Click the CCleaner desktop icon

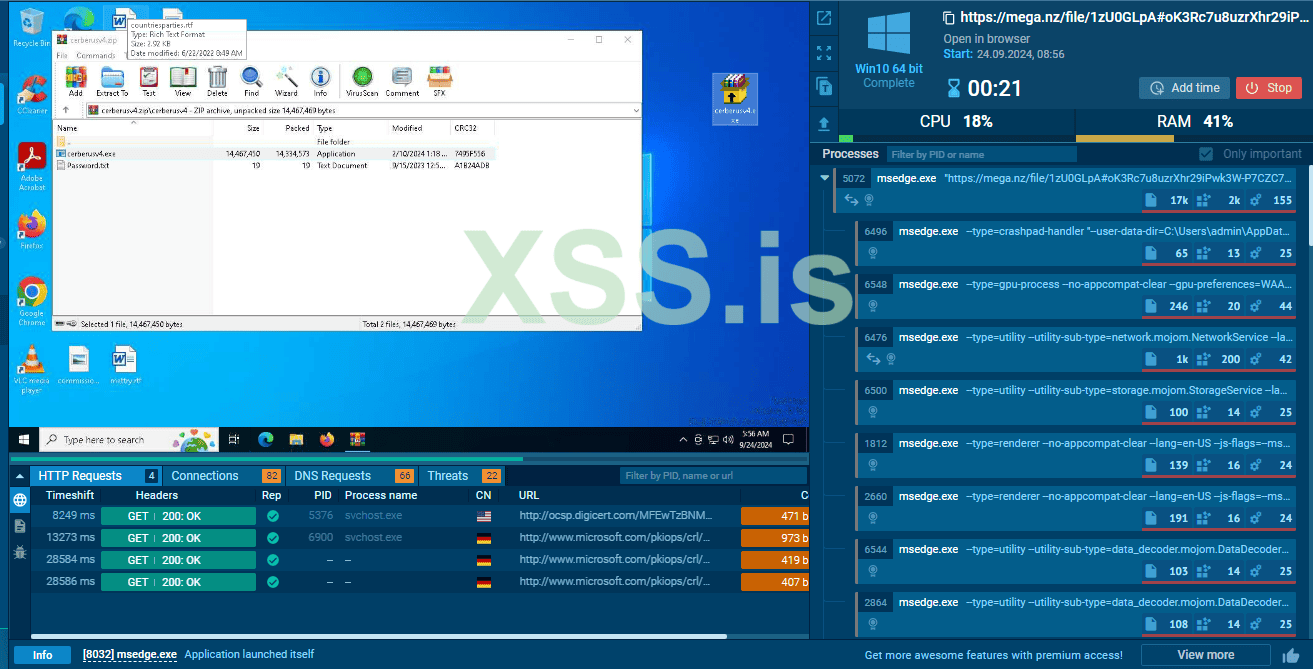(x=31, y=95)
